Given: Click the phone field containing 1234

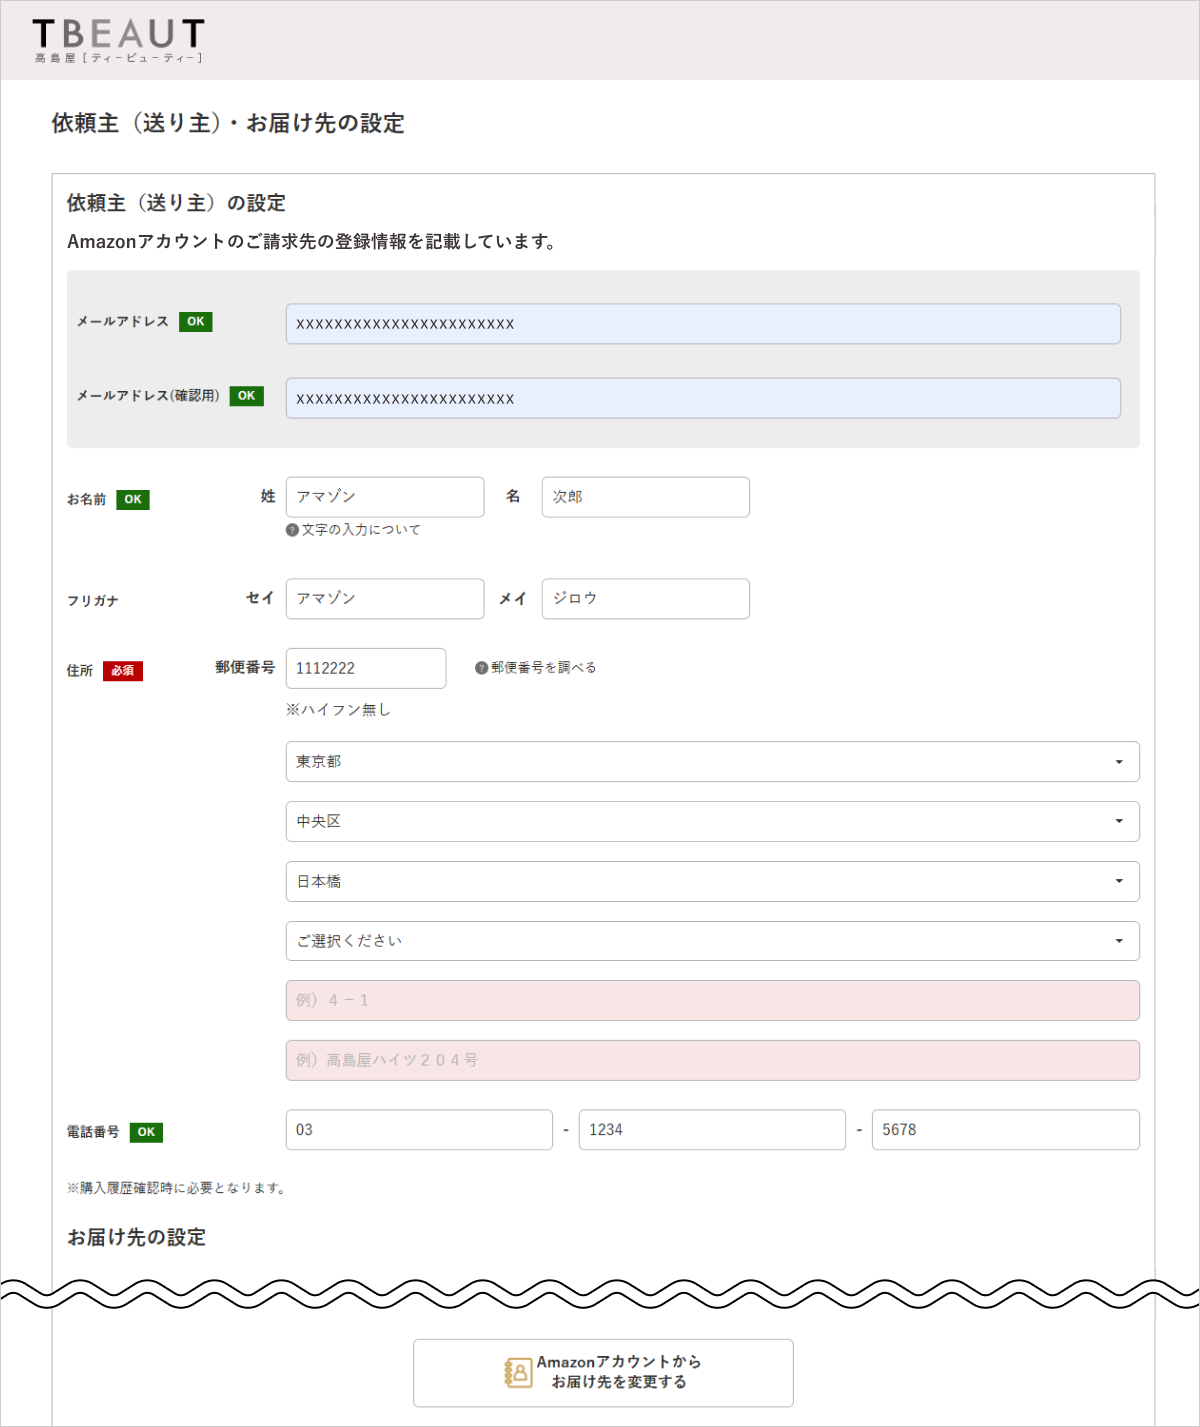Looking at the screenshot, I should tap(712, 1130).
